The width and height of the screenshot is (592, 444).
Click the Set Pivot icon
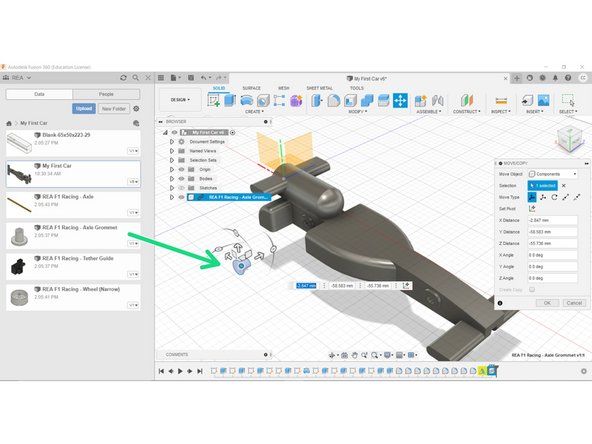coord(532,208)
